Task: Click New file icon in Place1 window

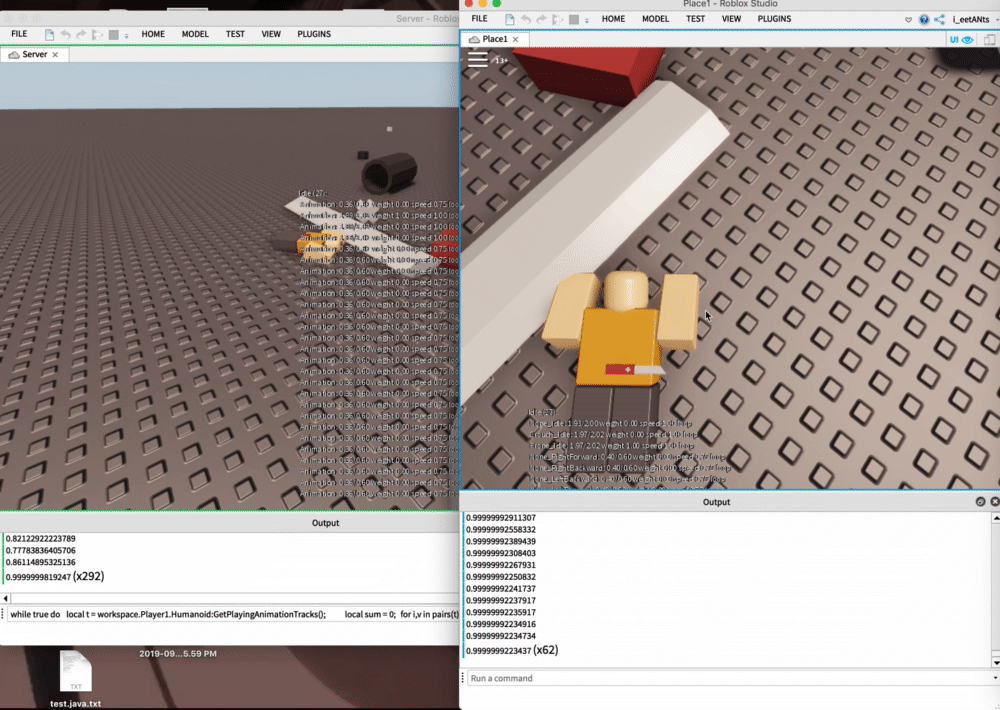Action: (510, 19)
